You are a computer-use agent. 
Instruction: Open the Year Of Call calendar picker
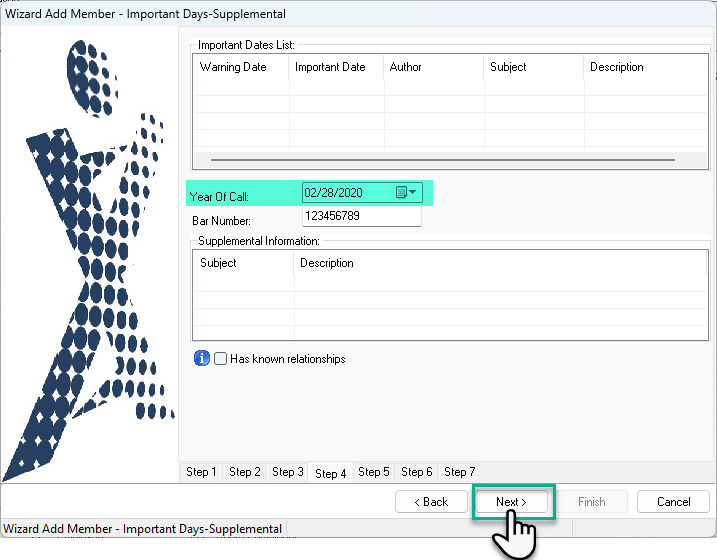pyautogui.click(x=406, y=192)
